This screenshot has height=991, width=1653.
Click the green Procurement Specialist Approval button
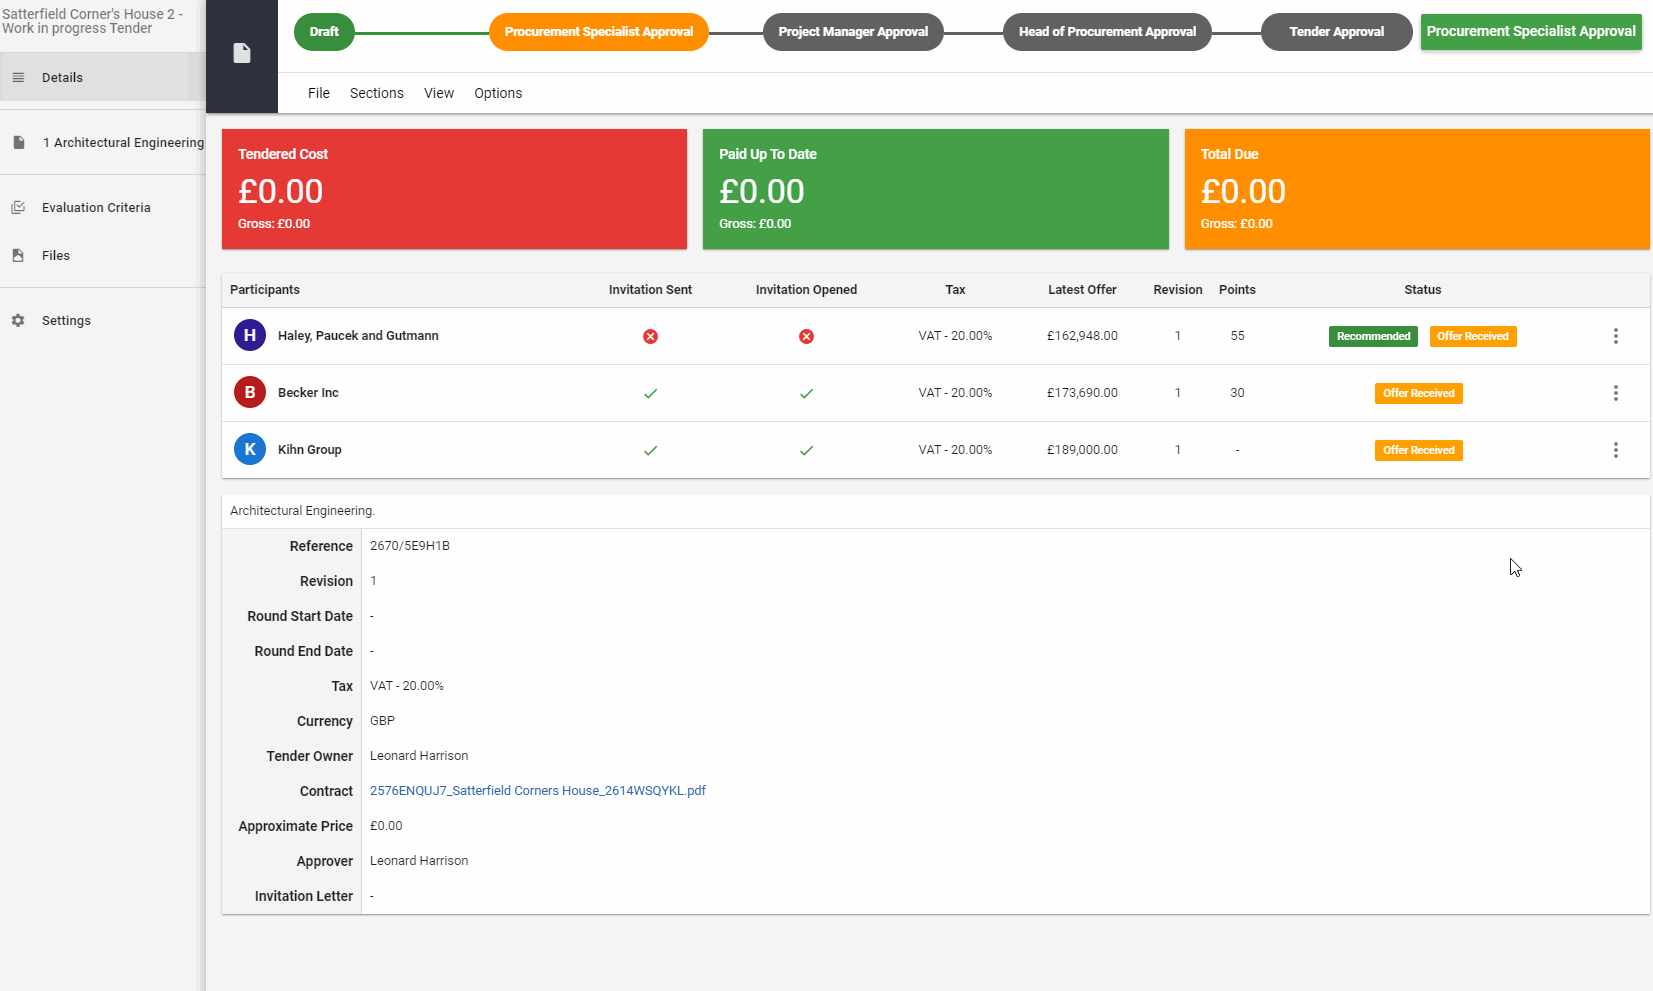click(1531, 31)
